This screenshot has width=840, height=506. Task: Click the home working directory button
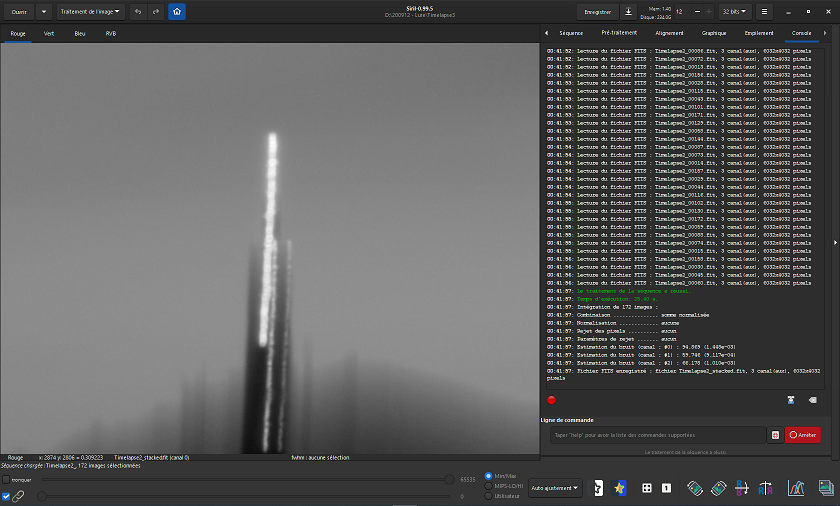tap(177, 11)
